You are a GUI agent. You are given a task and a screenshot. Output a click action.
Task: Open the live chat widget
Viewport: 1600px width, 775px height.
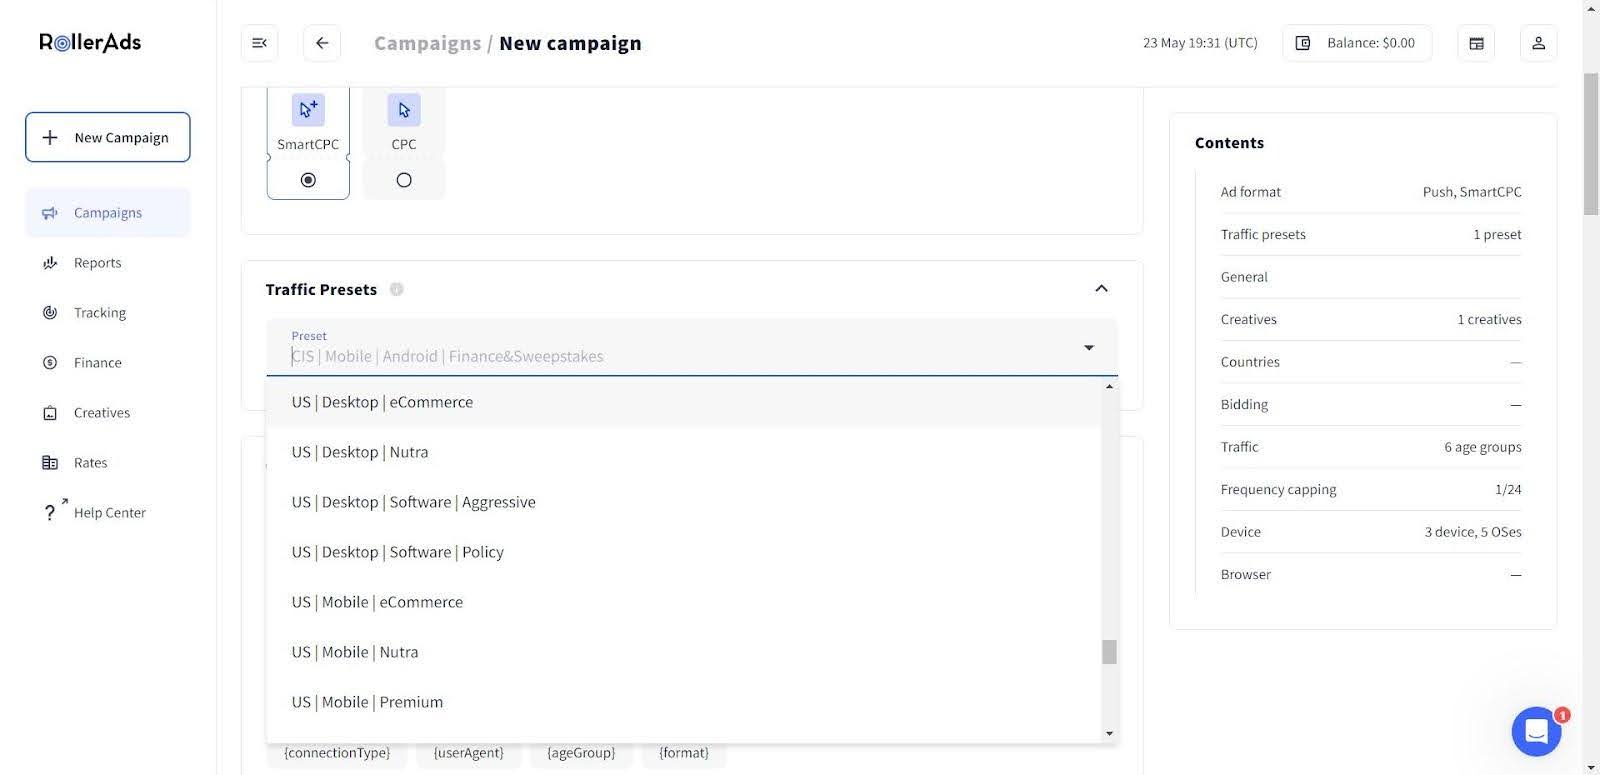1536,731
